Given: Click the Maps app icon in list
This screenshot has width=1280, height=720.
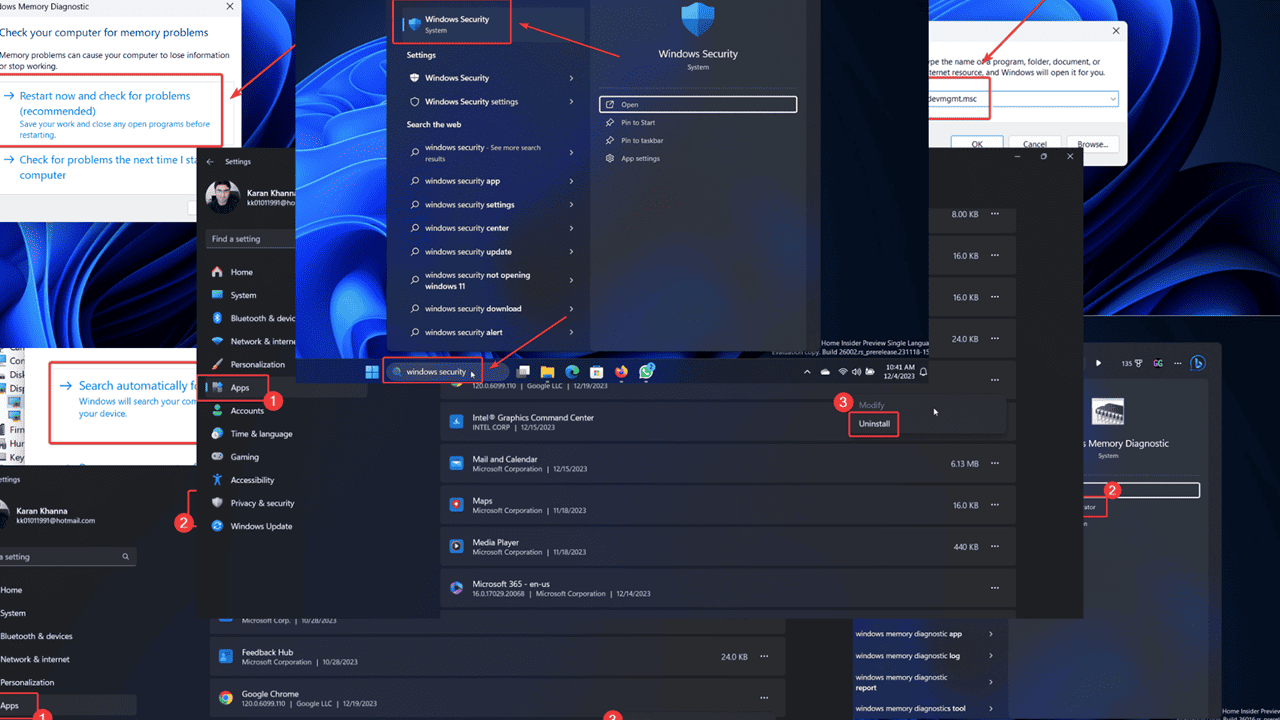Looking at the screenshot, I should click(456, 505).
